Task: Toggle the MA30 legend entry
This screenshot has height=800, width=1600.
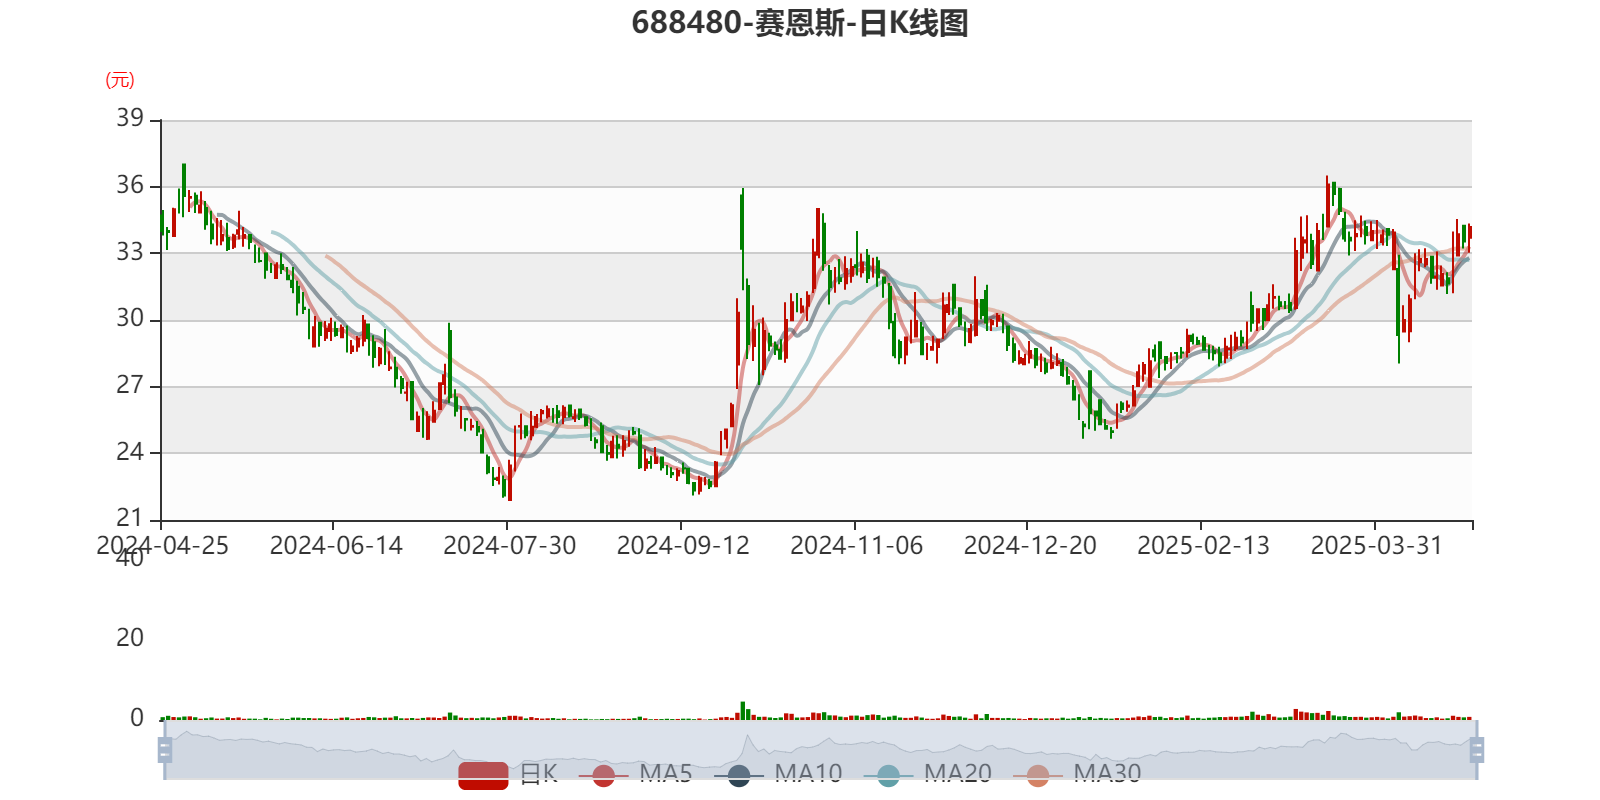Action: coord(1077,774)
